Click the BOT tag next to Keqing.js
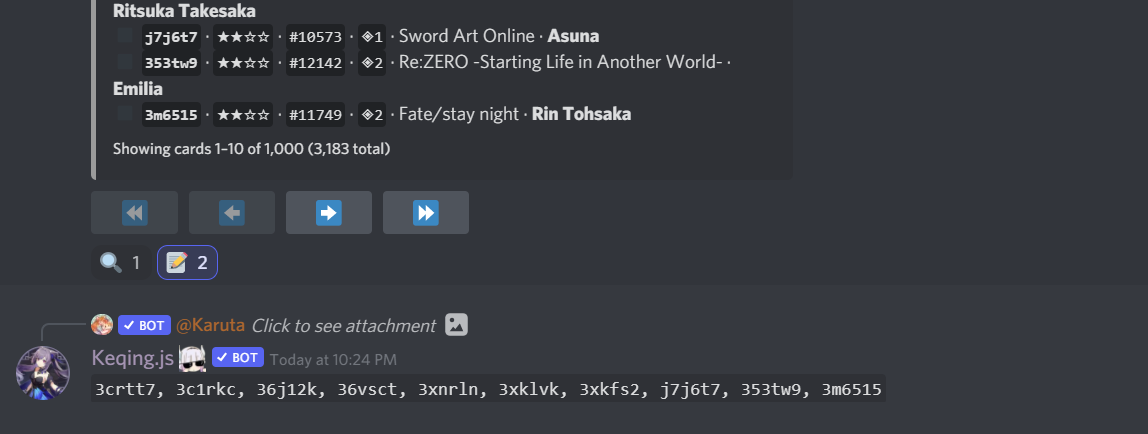Image resolution: width=1148 pixels, height=434 pixels. [237, 358]
